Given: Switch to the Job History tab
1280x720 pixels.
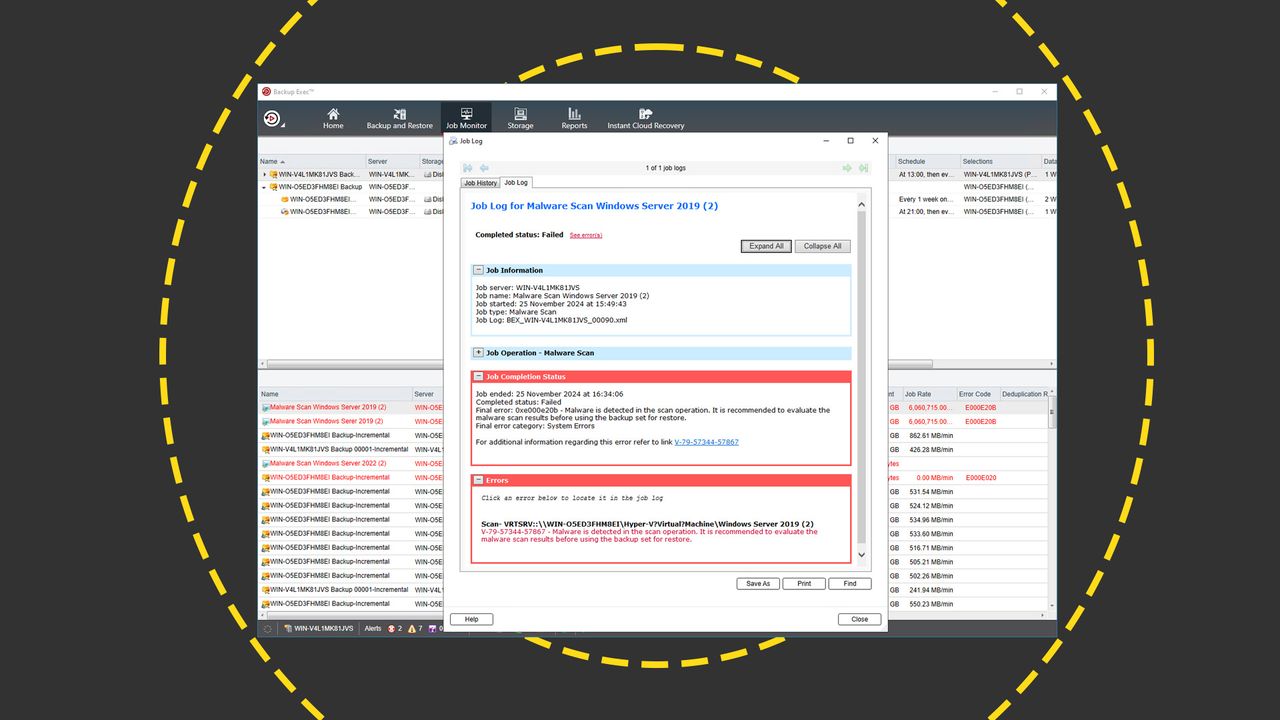Looking at the screenshot, I should click(x=480, y=182).
